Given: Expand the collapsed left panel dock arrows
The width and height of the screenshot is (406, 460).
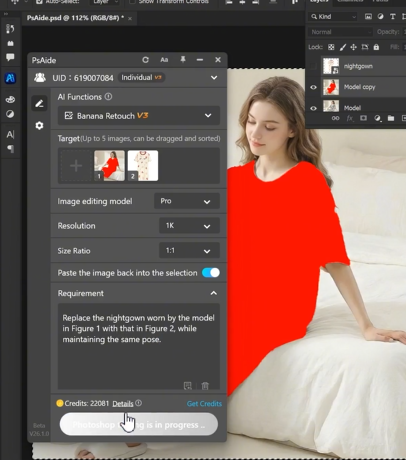Looking at the screenshot, I should pyautogui.click(x=6, y=14).
